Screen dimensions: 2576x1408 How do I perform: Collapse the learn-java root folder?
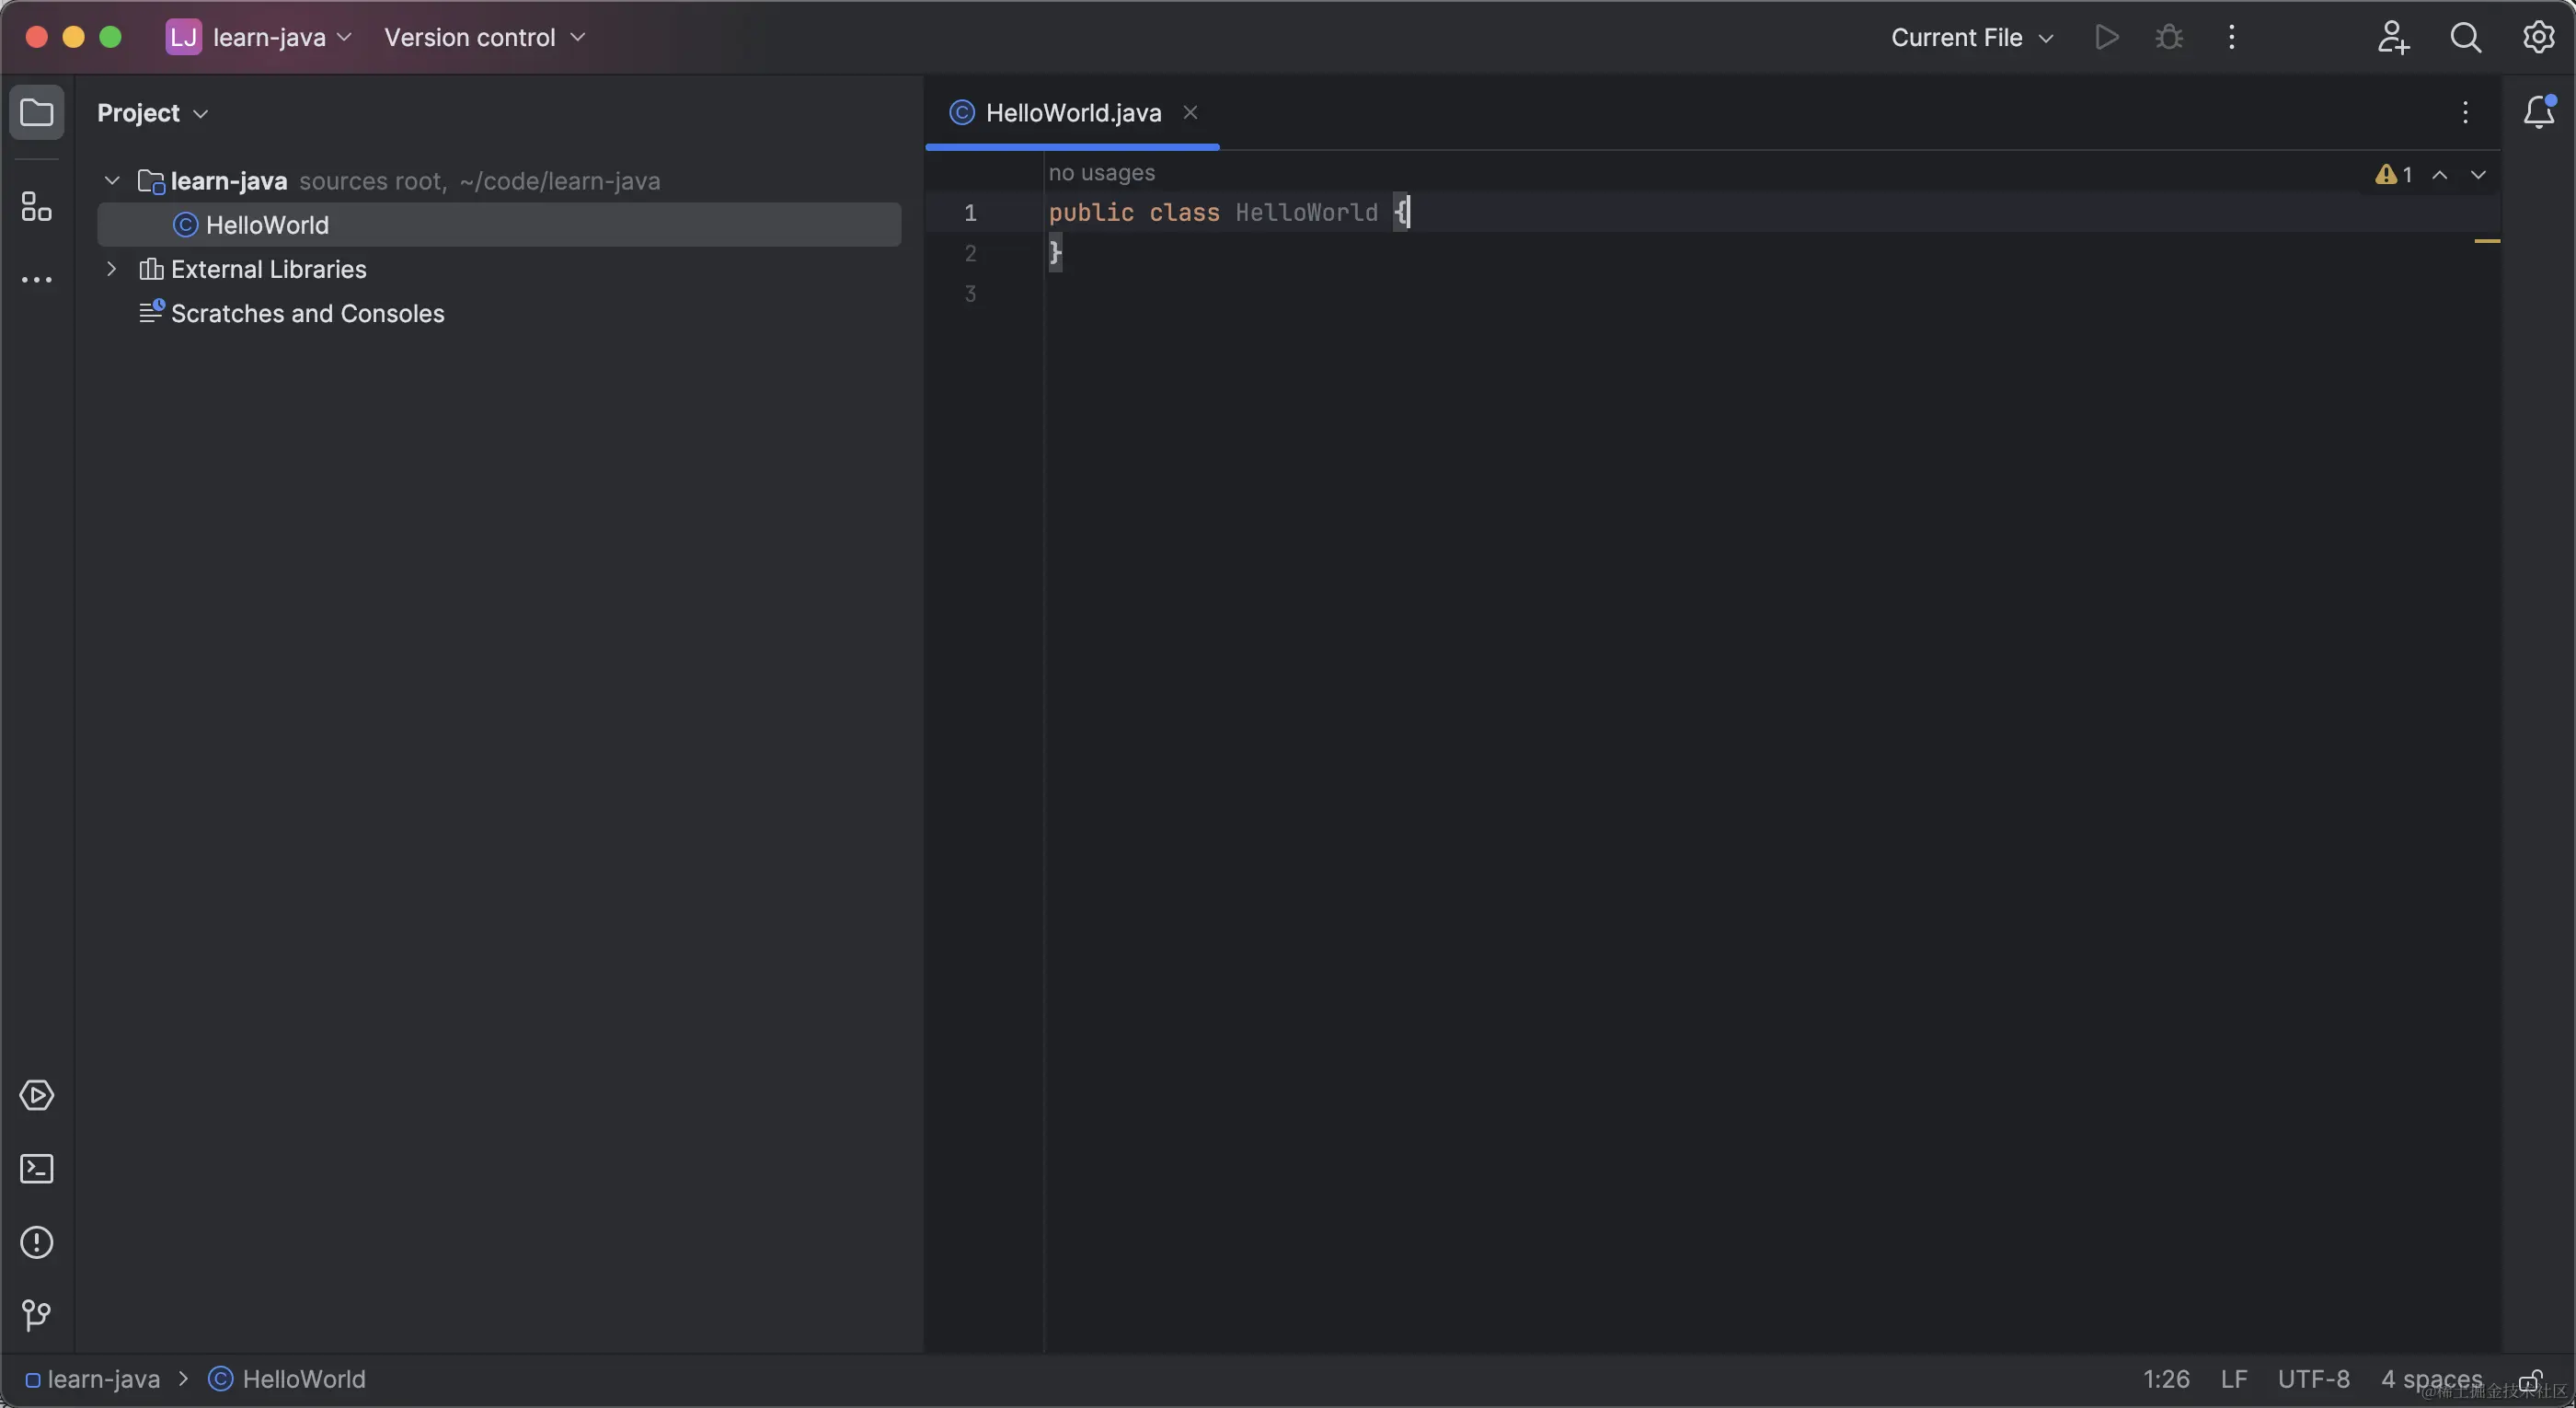pos(112,181)
